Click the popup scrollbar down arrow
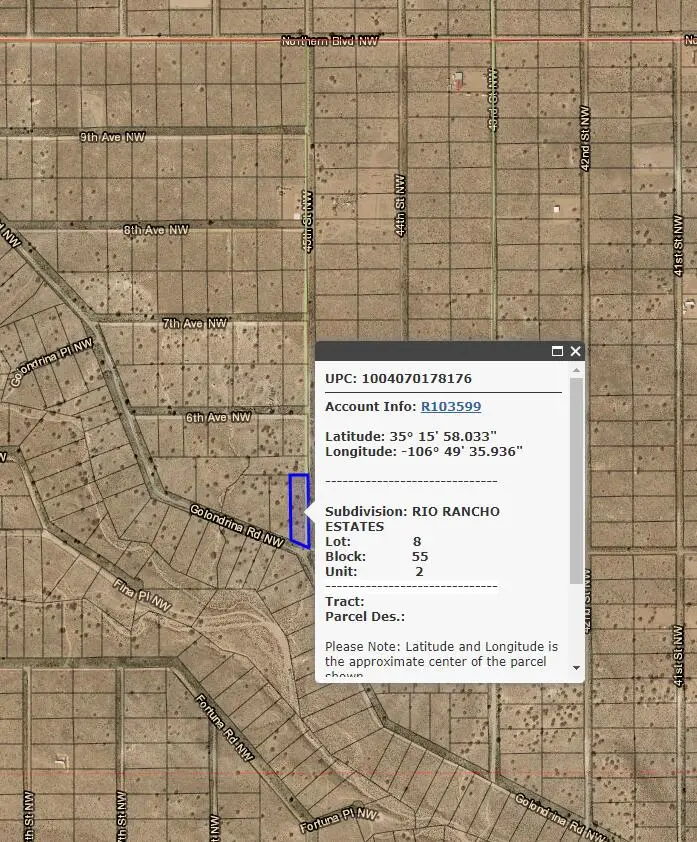 click(x=576, y=667)
